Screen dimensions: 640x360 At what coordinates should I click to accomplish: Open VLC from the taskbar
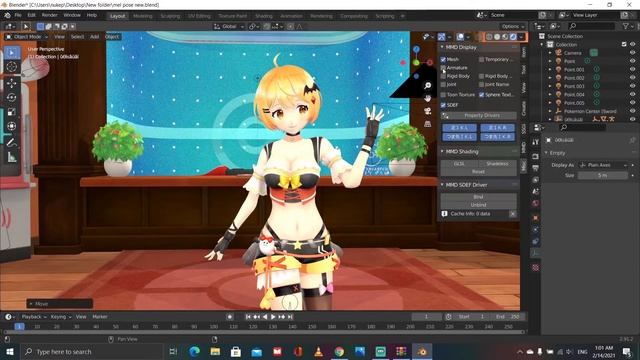[318, 351]
